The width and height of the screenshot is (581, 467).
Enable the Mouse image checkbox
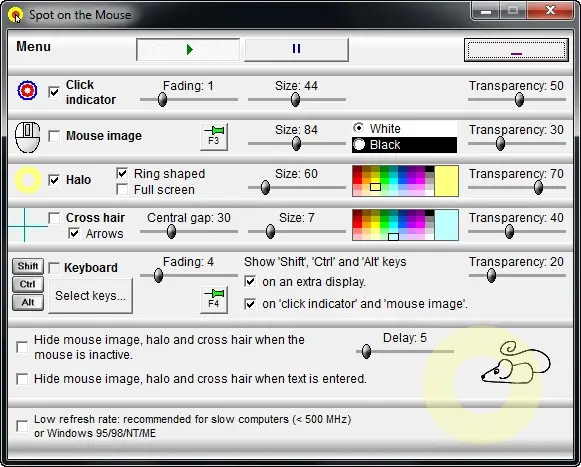click(54, 136)
